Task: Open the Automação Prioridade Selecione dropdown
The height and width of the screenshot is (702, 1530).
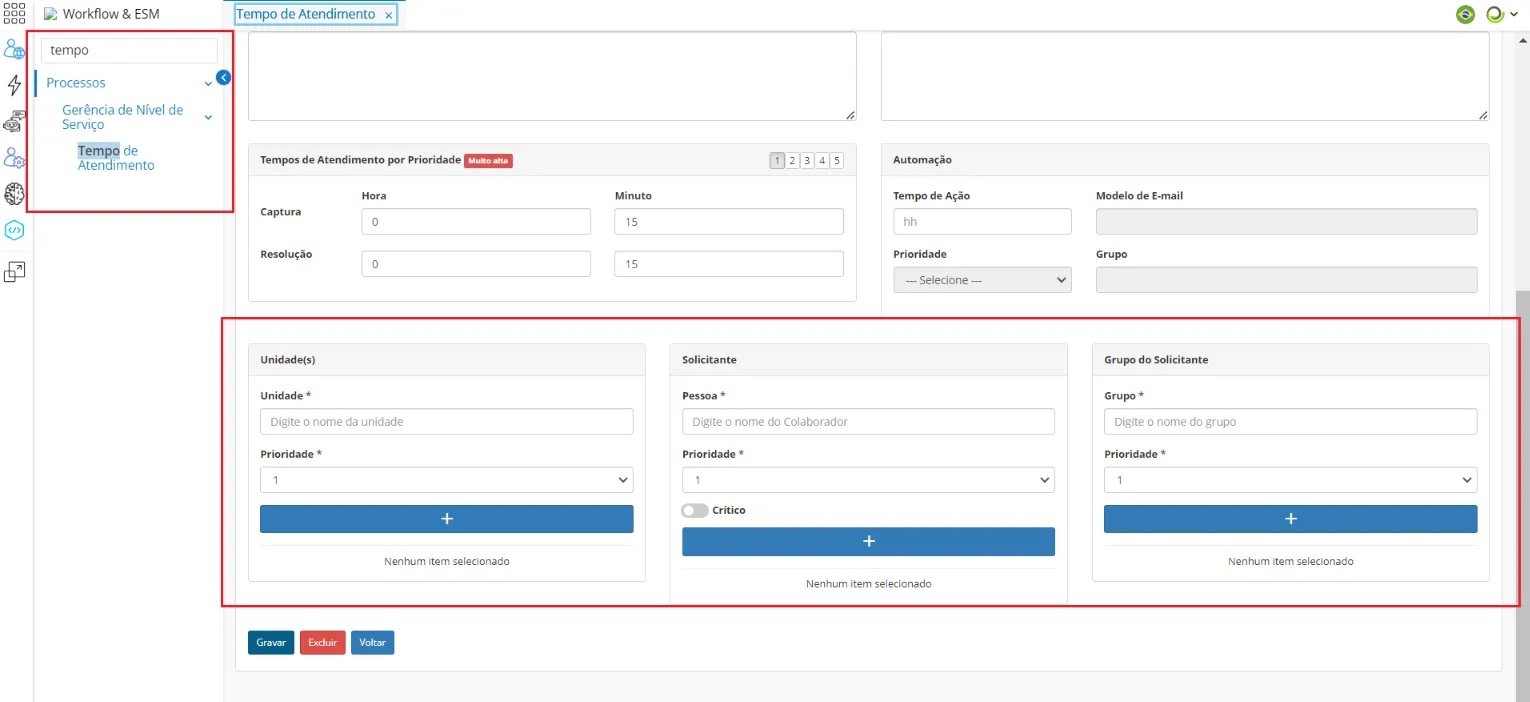Action: 982,280
